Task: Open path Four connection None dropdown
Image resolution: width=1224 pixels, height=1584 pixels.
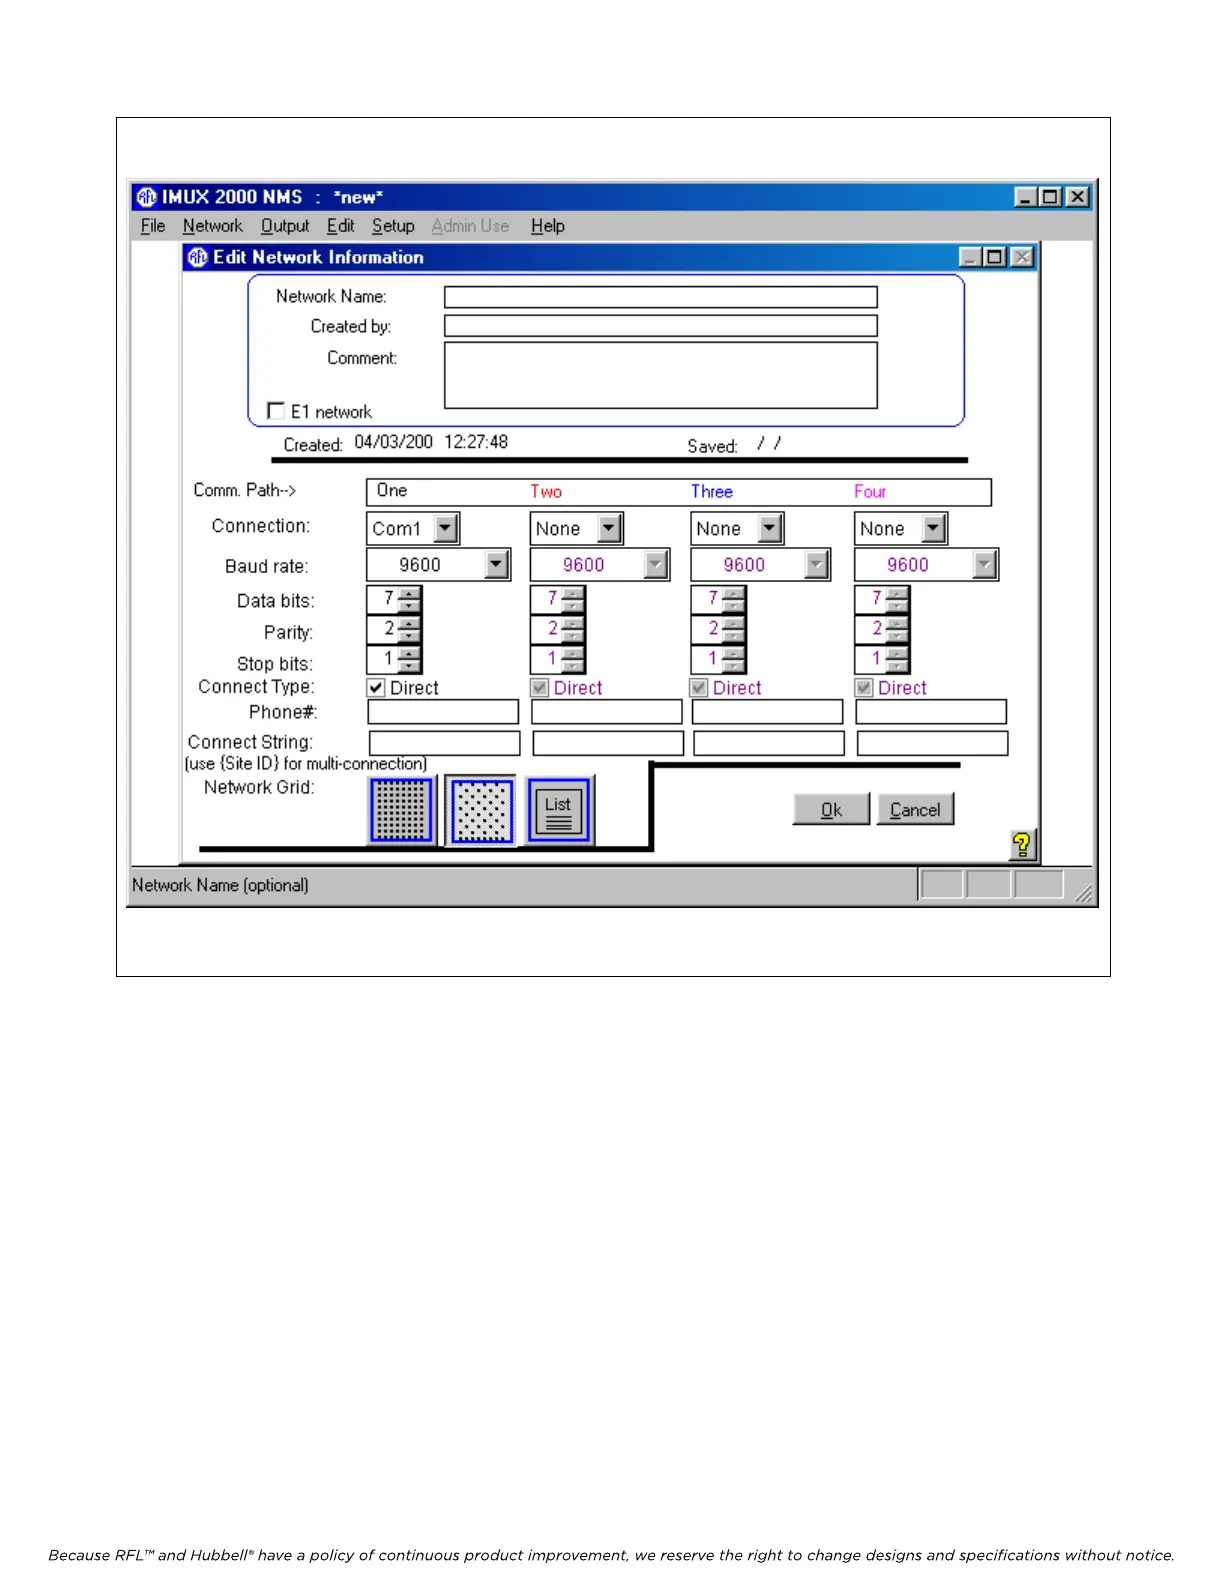Action: click(x=933, y=528)
